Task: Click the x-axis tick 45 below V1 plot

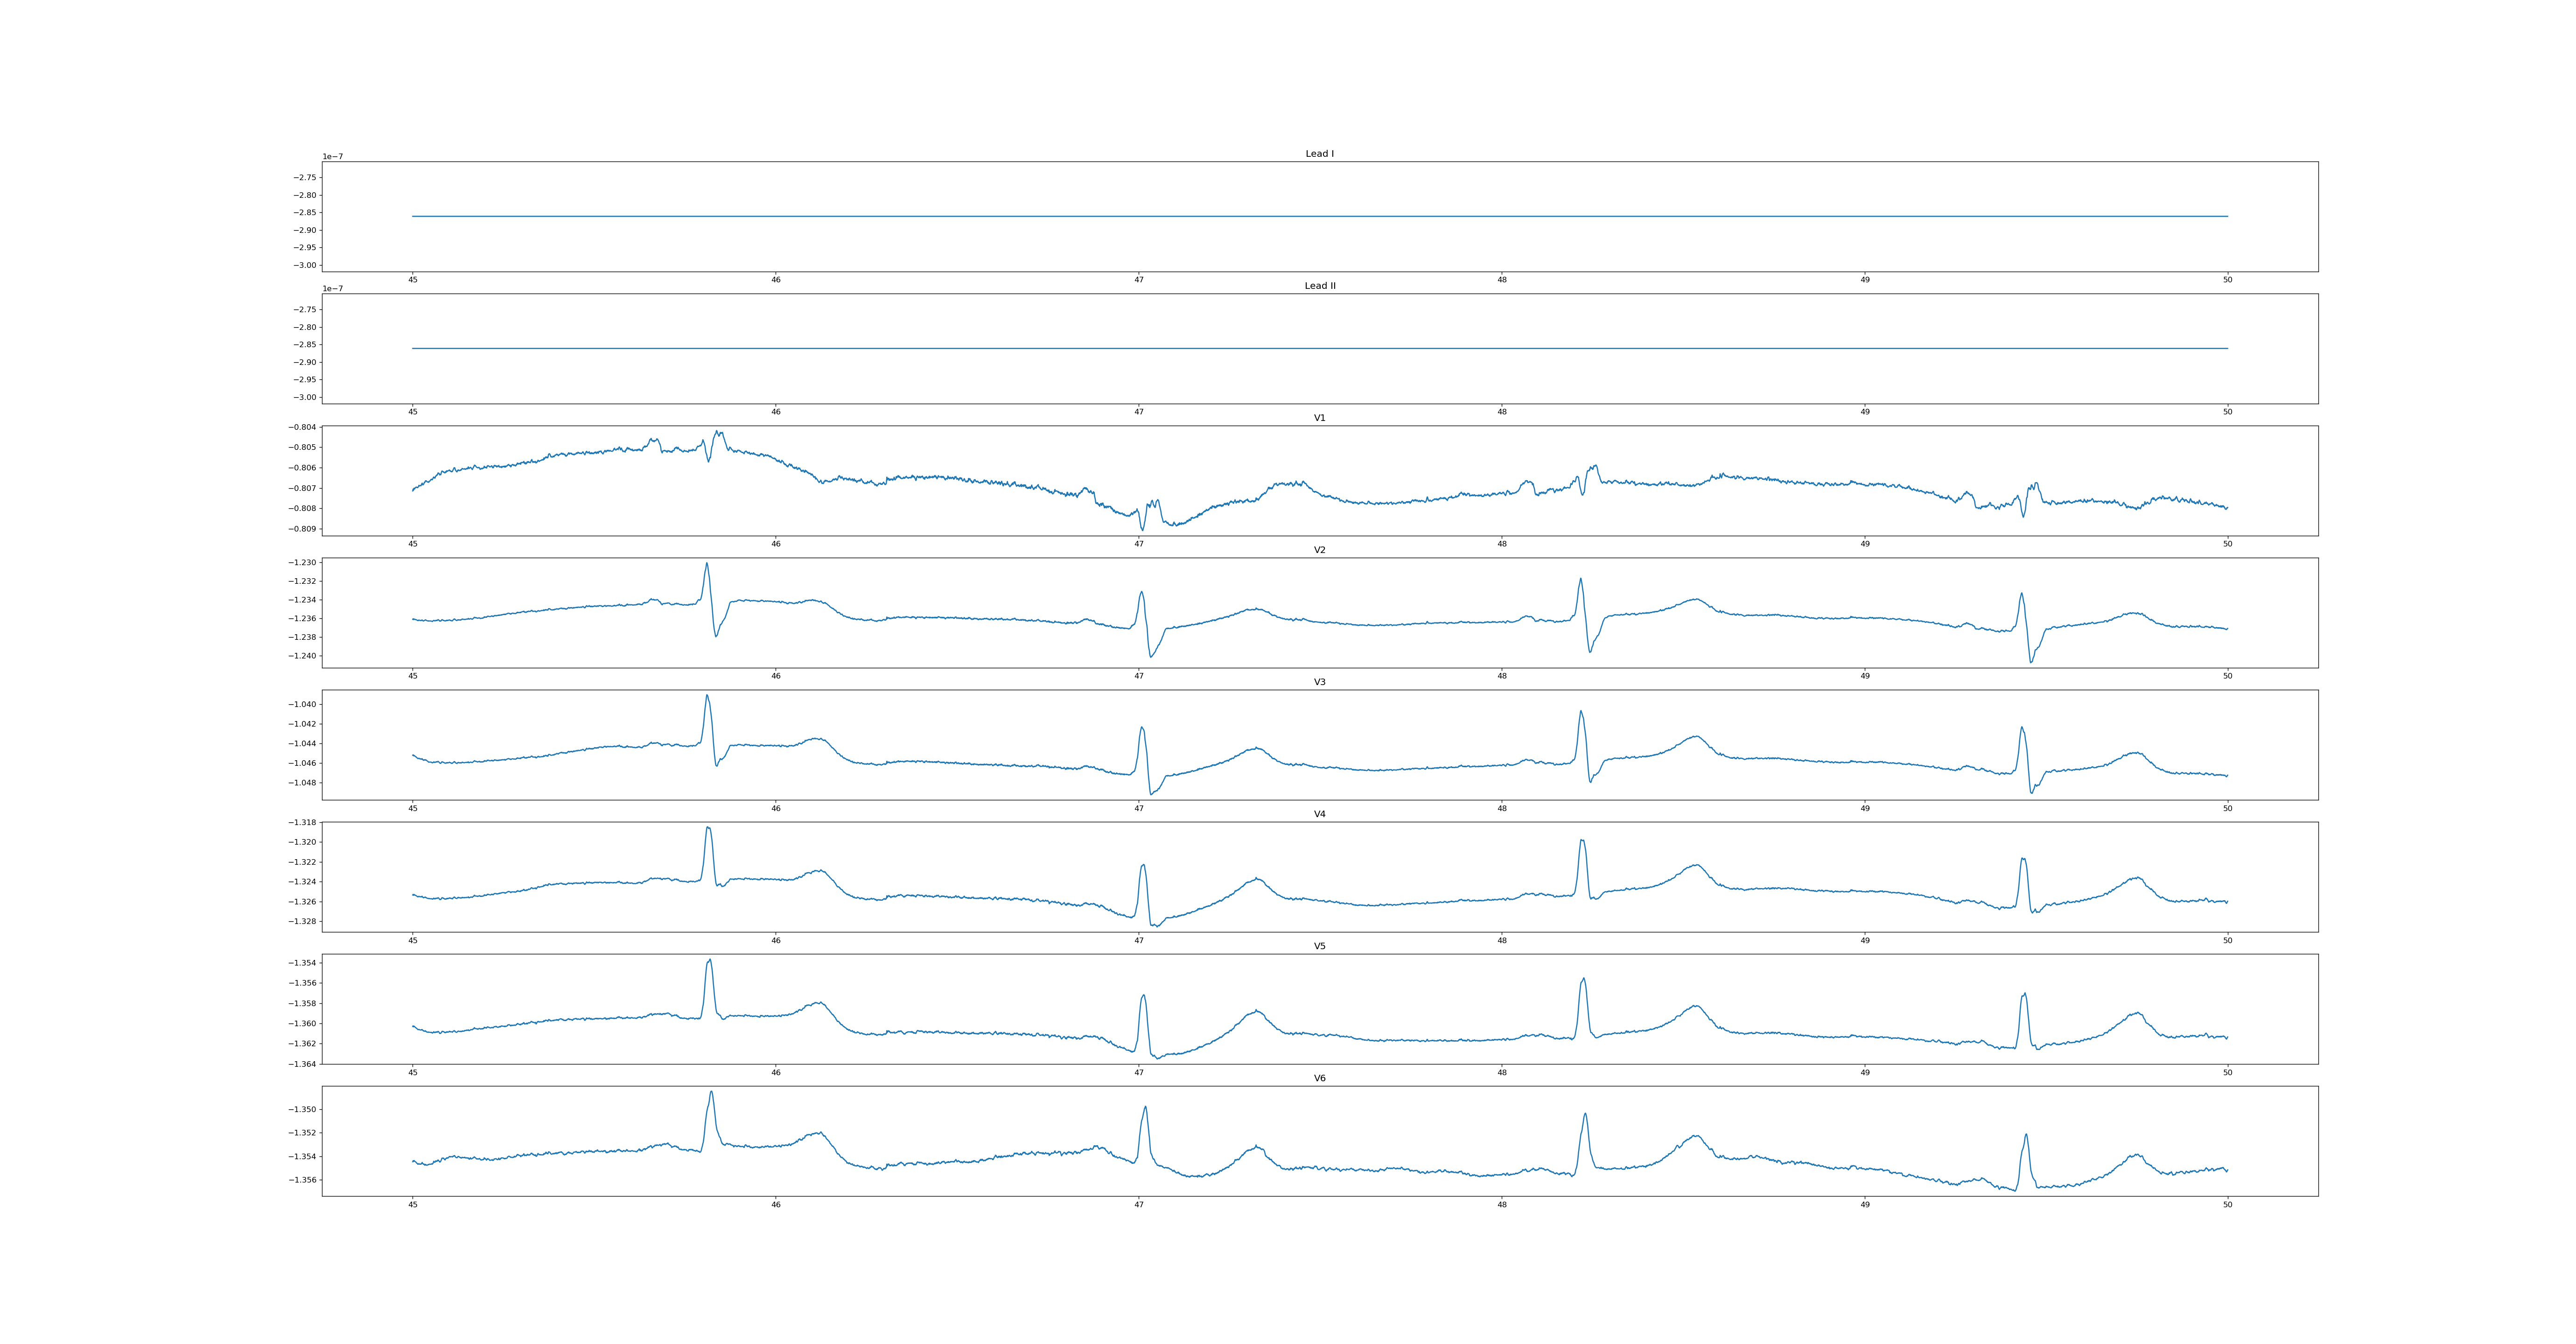Action: (413, 544)
